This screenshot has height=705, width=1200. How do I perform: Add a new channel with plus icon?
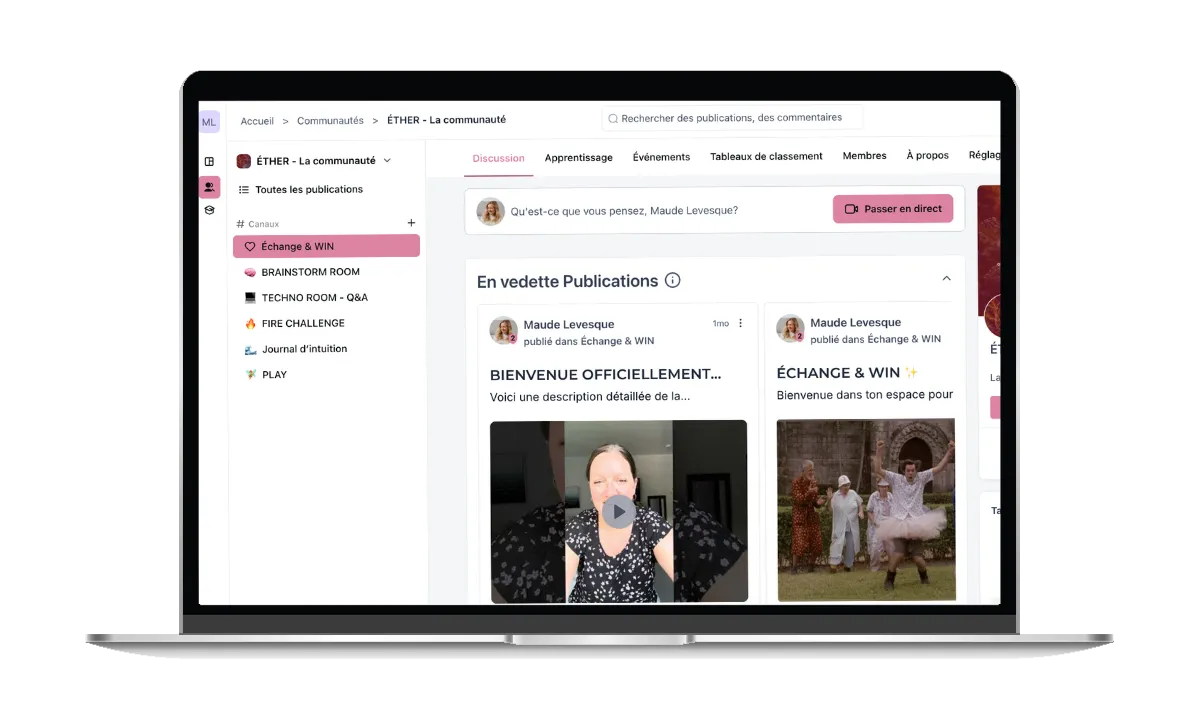point(411,223)
